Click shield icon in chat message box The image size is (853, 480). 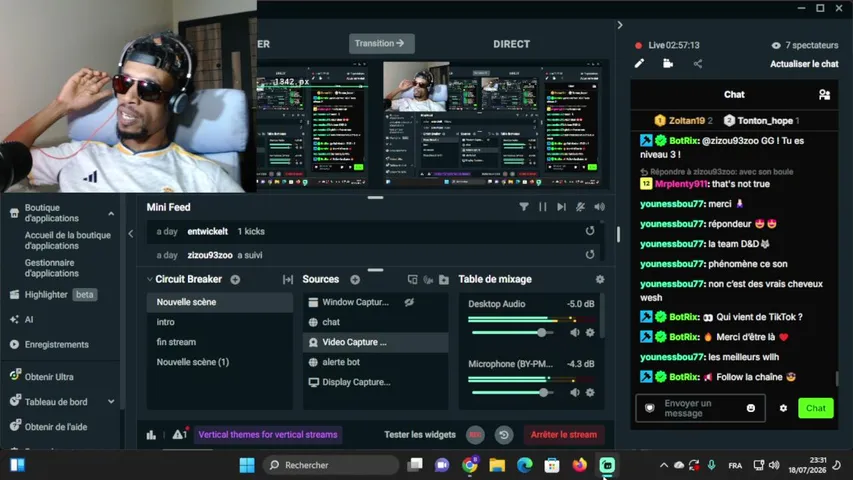(x=650, y=408)
